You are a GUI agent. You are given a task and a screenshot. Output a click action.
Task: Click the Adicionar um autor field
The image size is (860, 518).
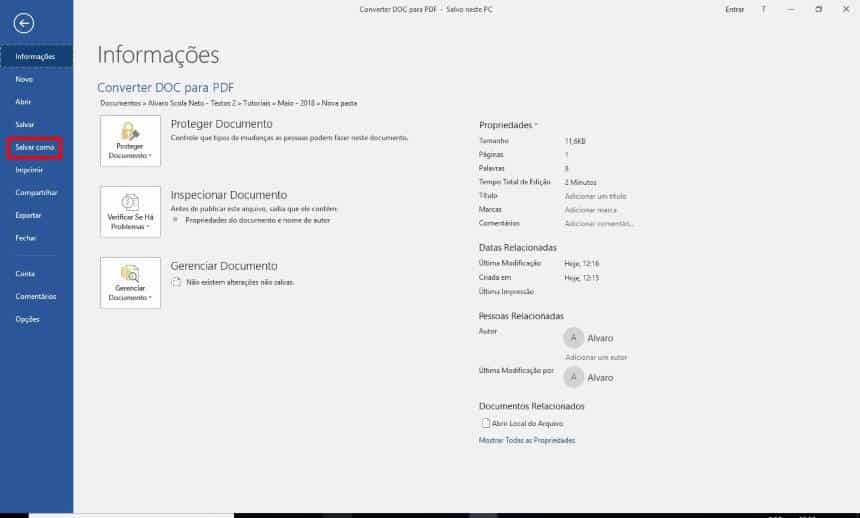[596, 357]
